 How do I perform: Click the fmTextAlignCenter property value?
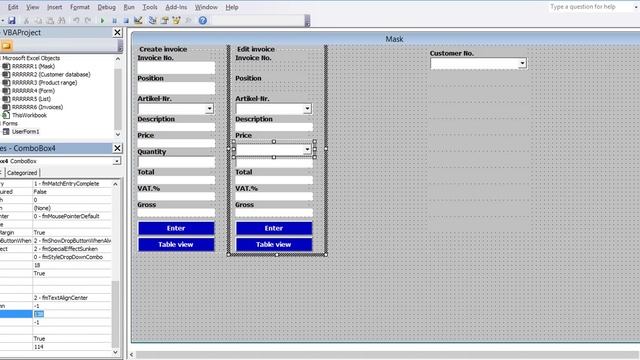click(x=72, y=298)
